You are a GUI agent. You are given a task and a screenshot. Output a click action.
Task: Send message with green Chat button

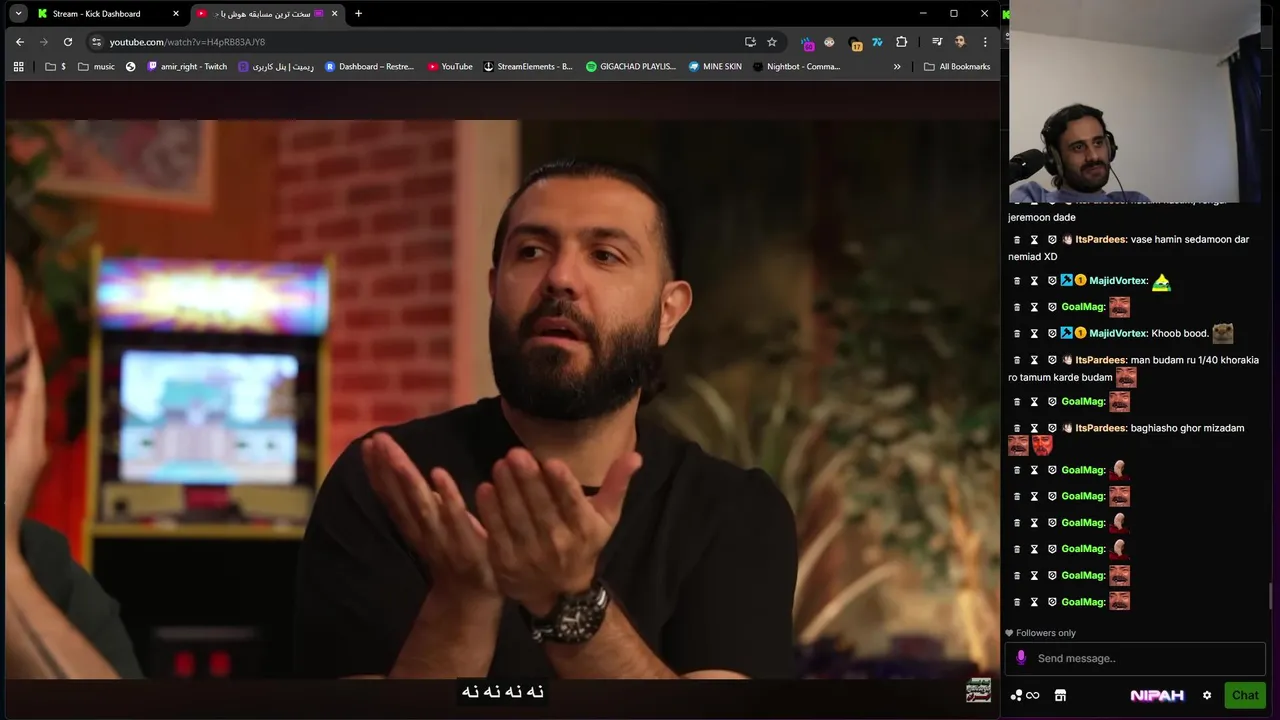pyautogui.click(x=1245, y=695)
